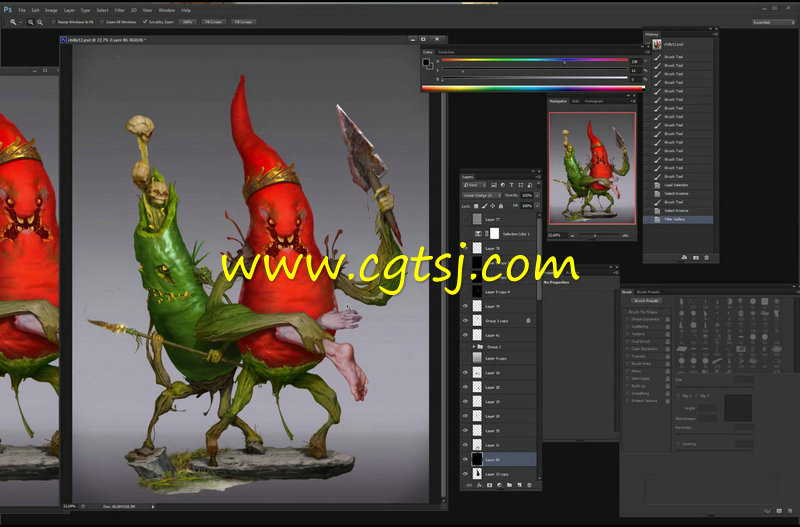Switch to the Swatches tab

tap(446, 52)
